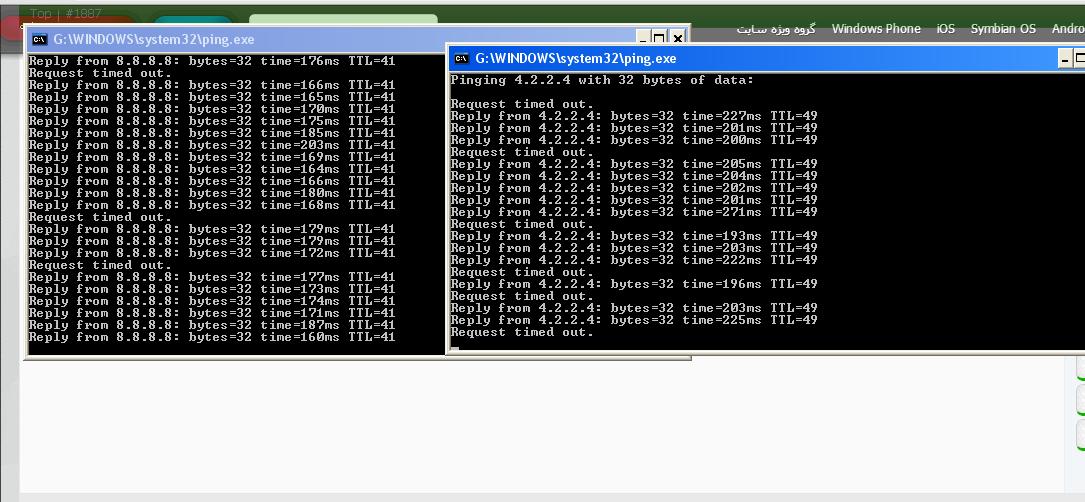
Task: Click the 8.8.8.8 reply with time=160ms
Action: pyautogui.click(x=212, y=337)
